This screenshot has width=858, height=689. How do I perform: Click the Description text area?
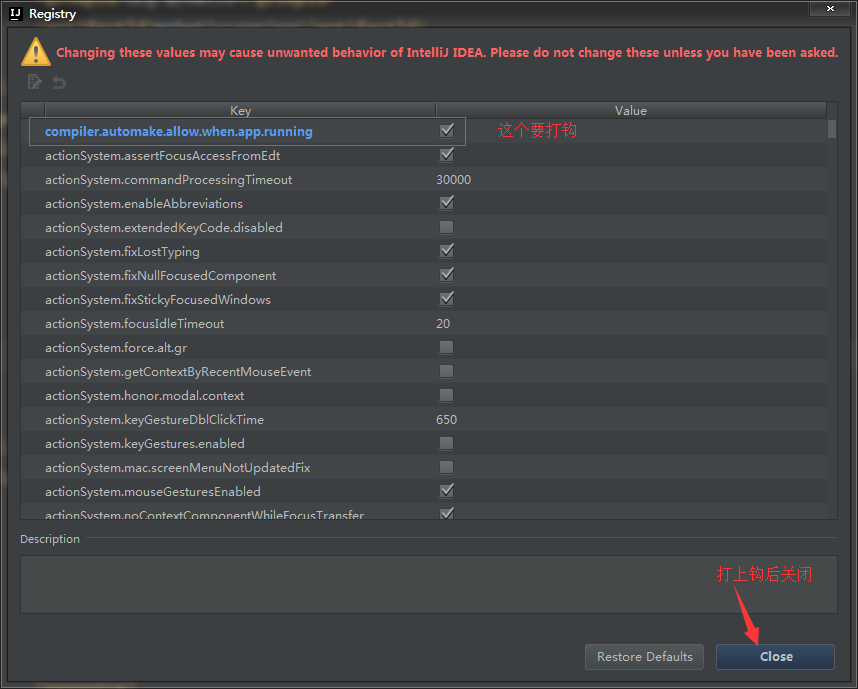(428, 584)
